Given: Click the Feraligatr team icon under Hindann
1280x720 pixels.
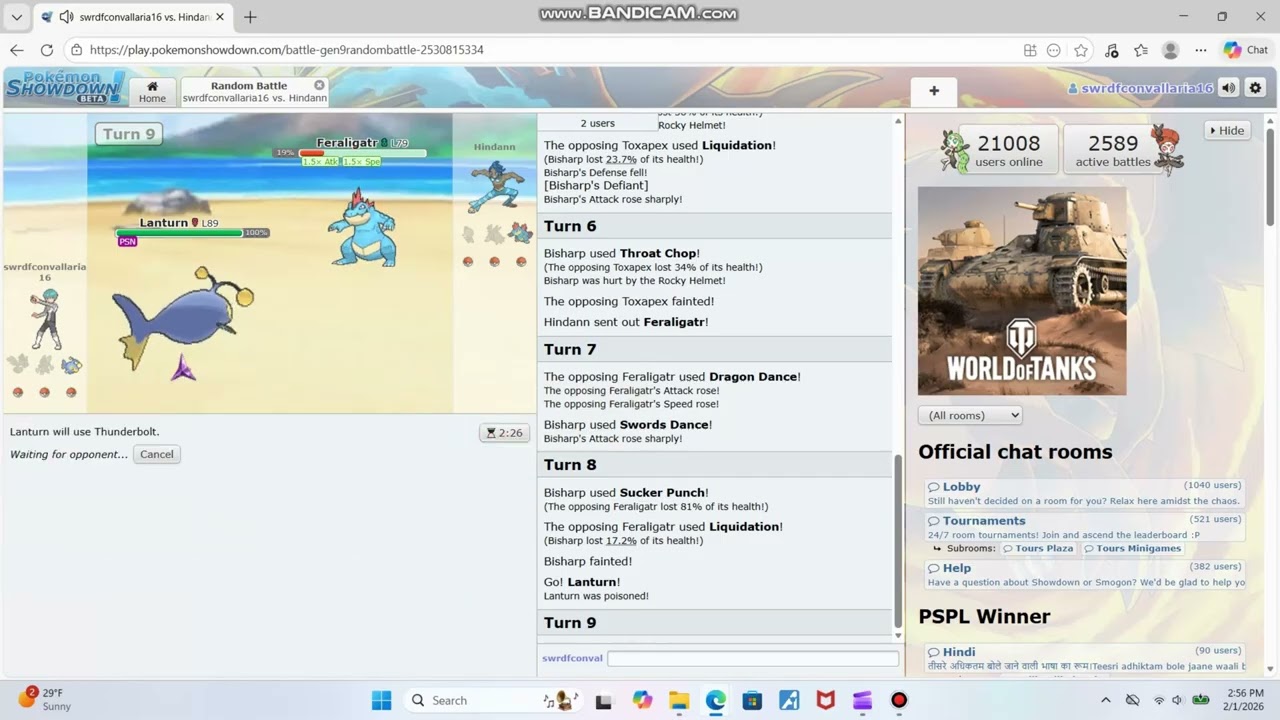Looking at the screenshot, I should coord(520,234).
